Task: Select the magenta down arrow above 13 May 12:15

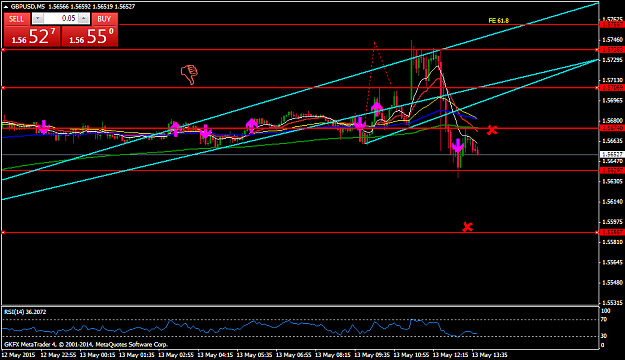Action: coord(458,146)
